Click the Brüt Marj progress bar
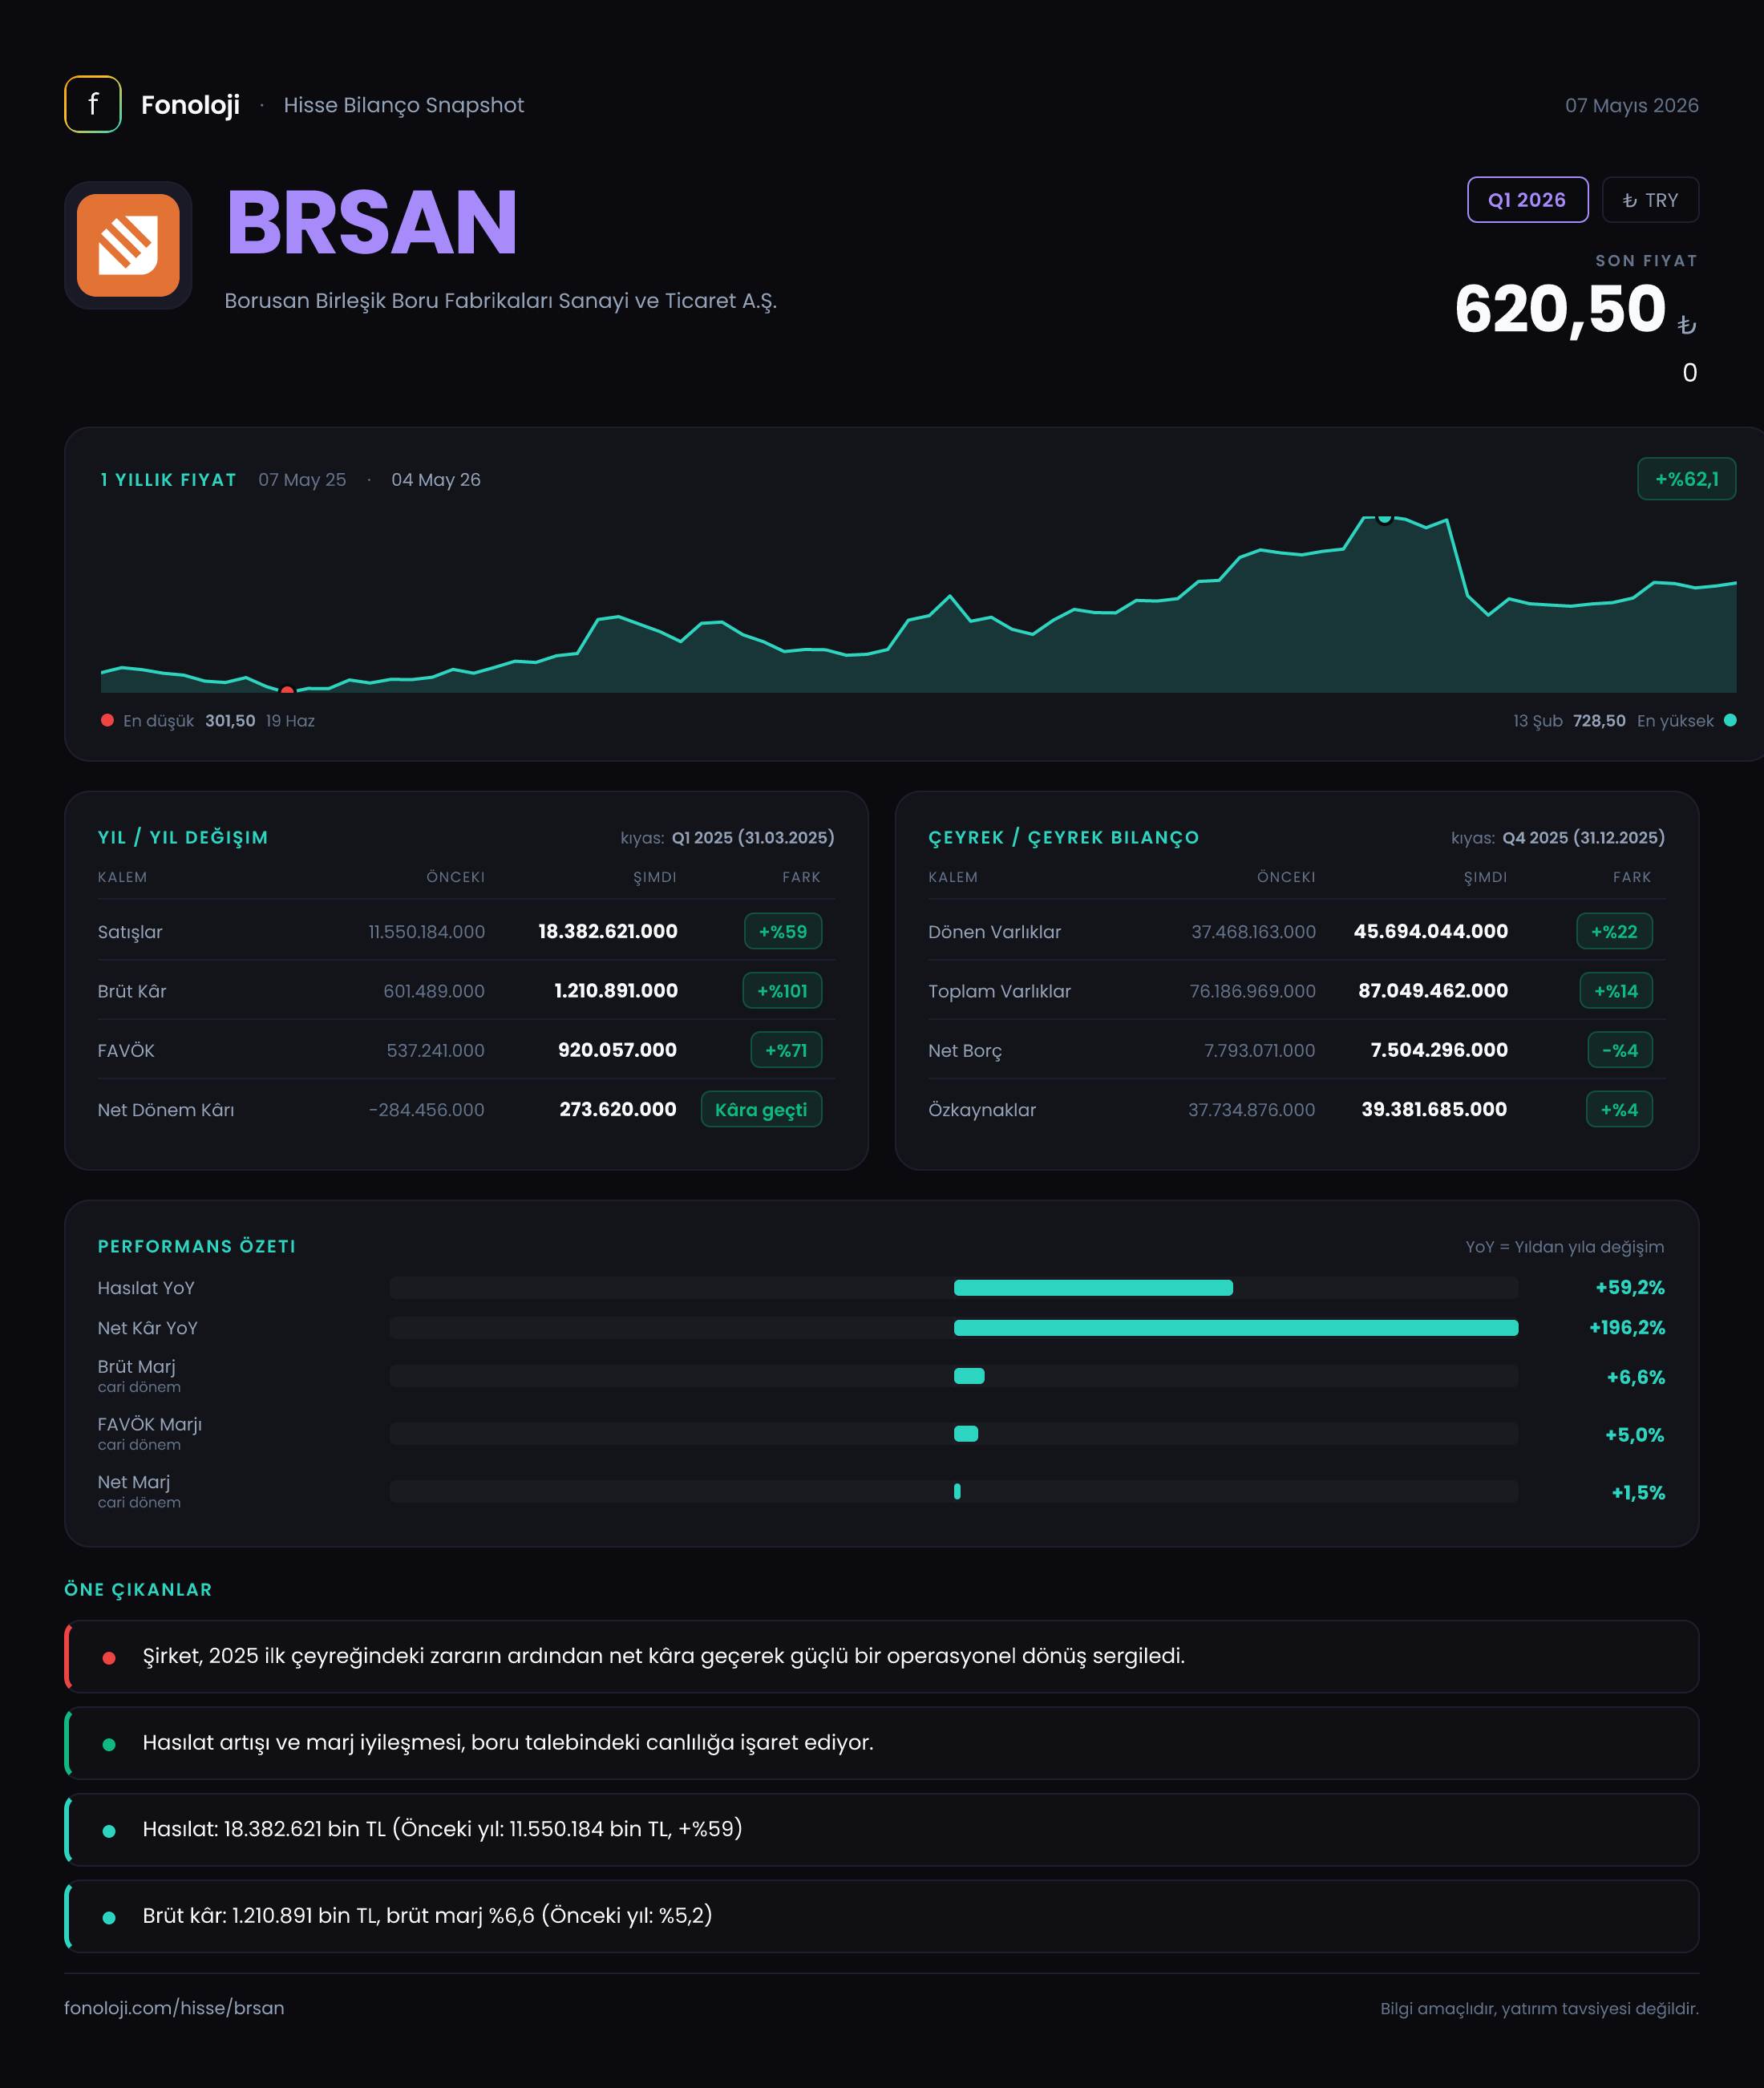Screen dimensions: 1764x2088 click(x=953, y=1376)
